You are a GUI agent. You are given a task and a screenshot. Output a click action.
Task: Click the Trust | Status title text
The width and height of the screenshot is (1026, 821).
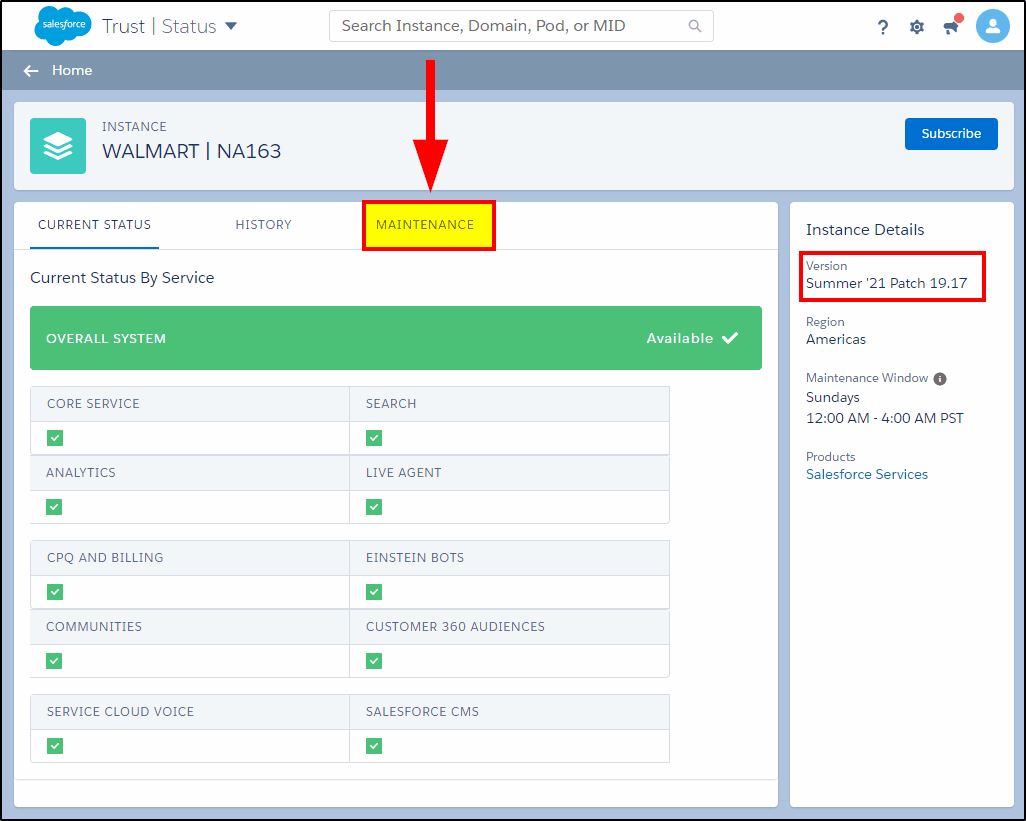[159, 26]
